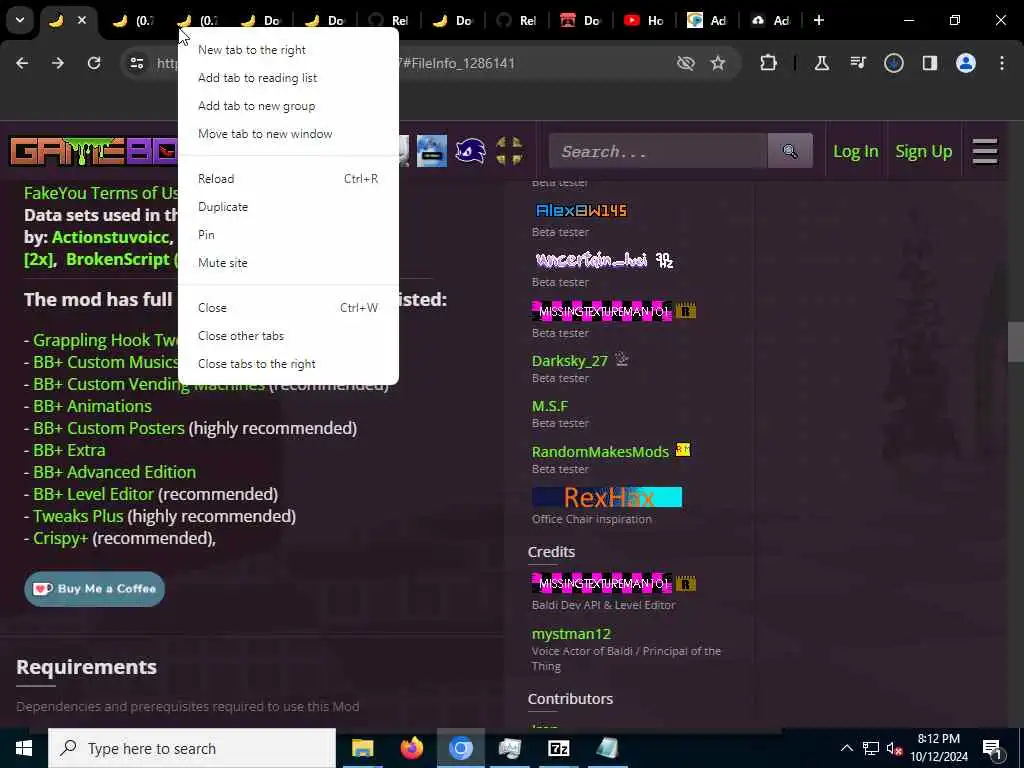Select Add tab to reading list
The image size is (1024, 768).
click(x=288, y=78)
